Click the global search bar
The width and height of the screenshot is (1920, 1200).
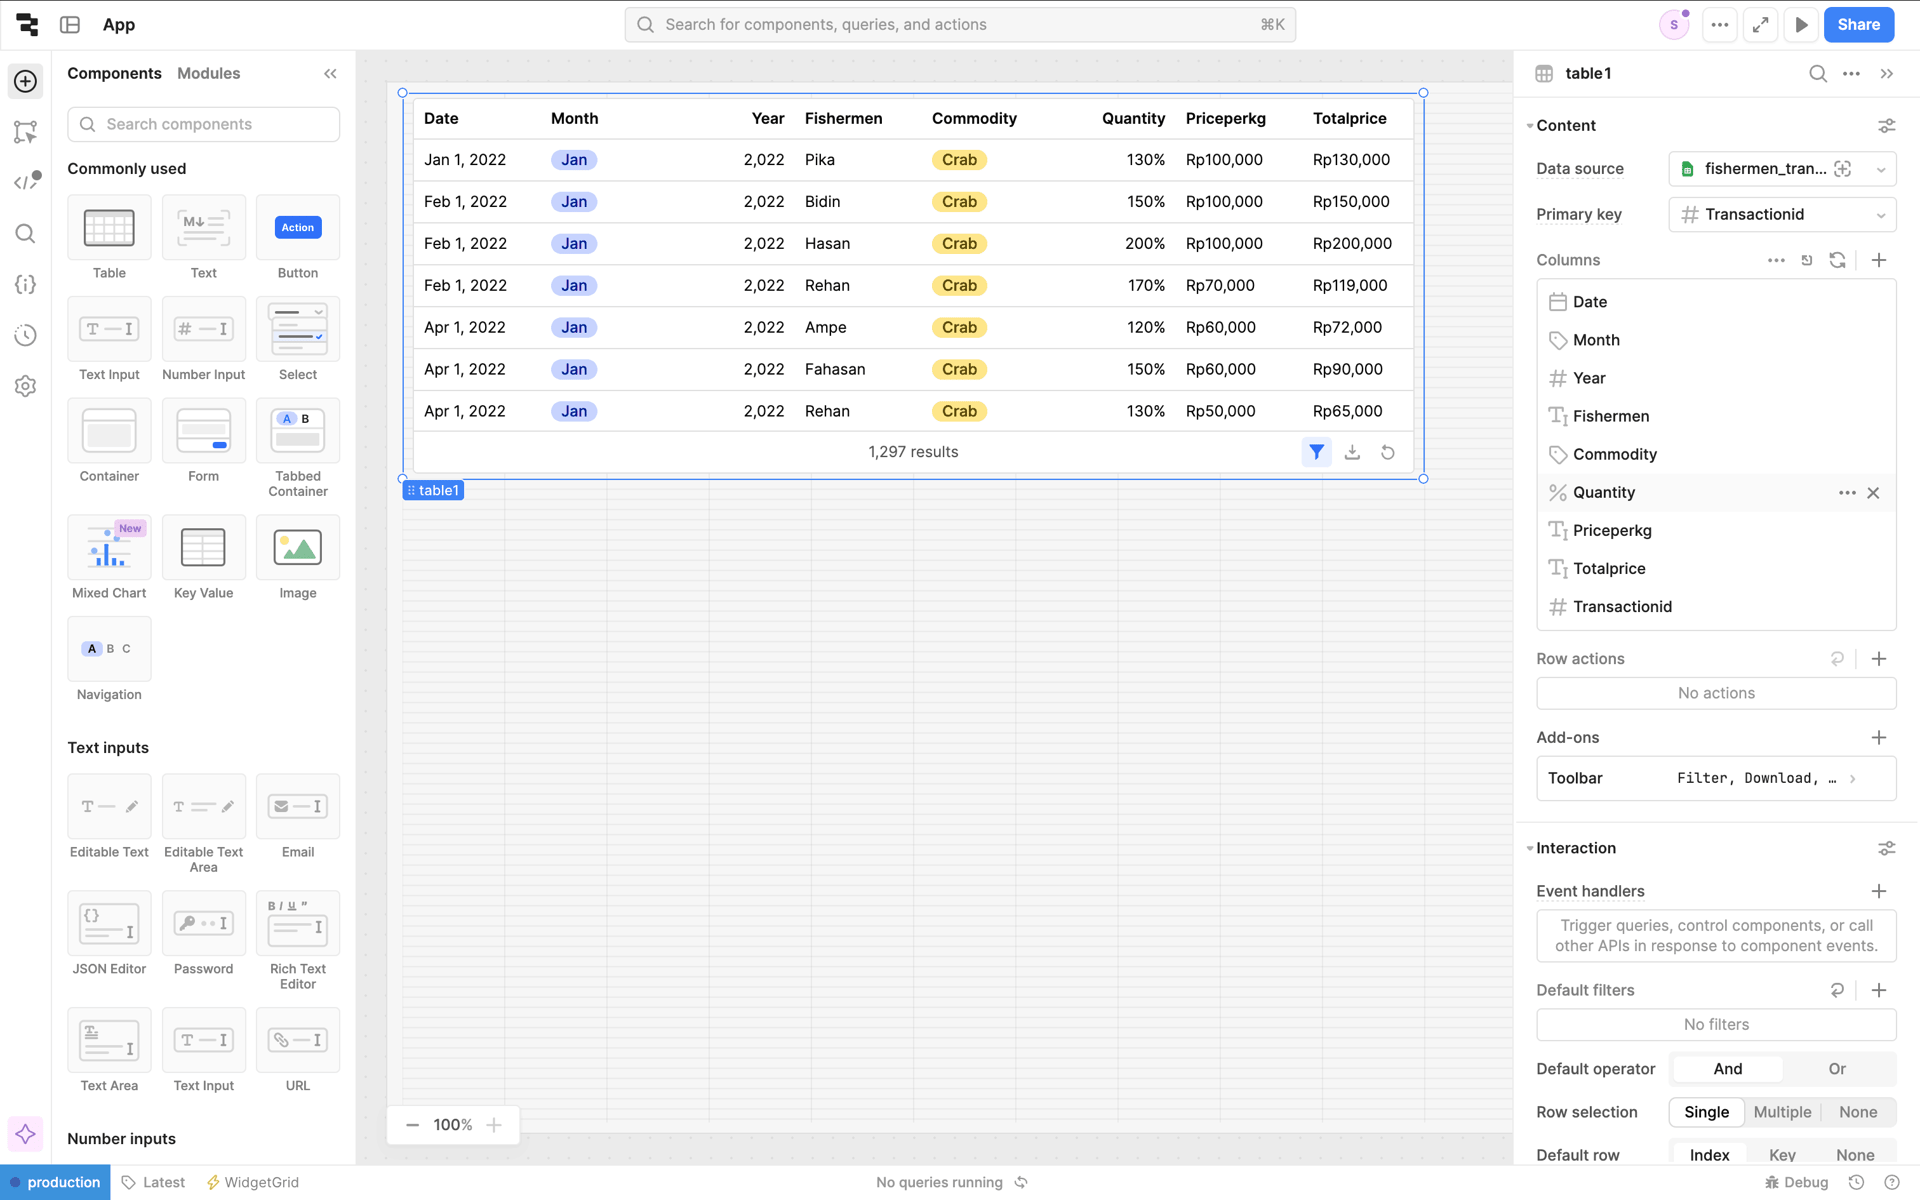tap(960, 24)
